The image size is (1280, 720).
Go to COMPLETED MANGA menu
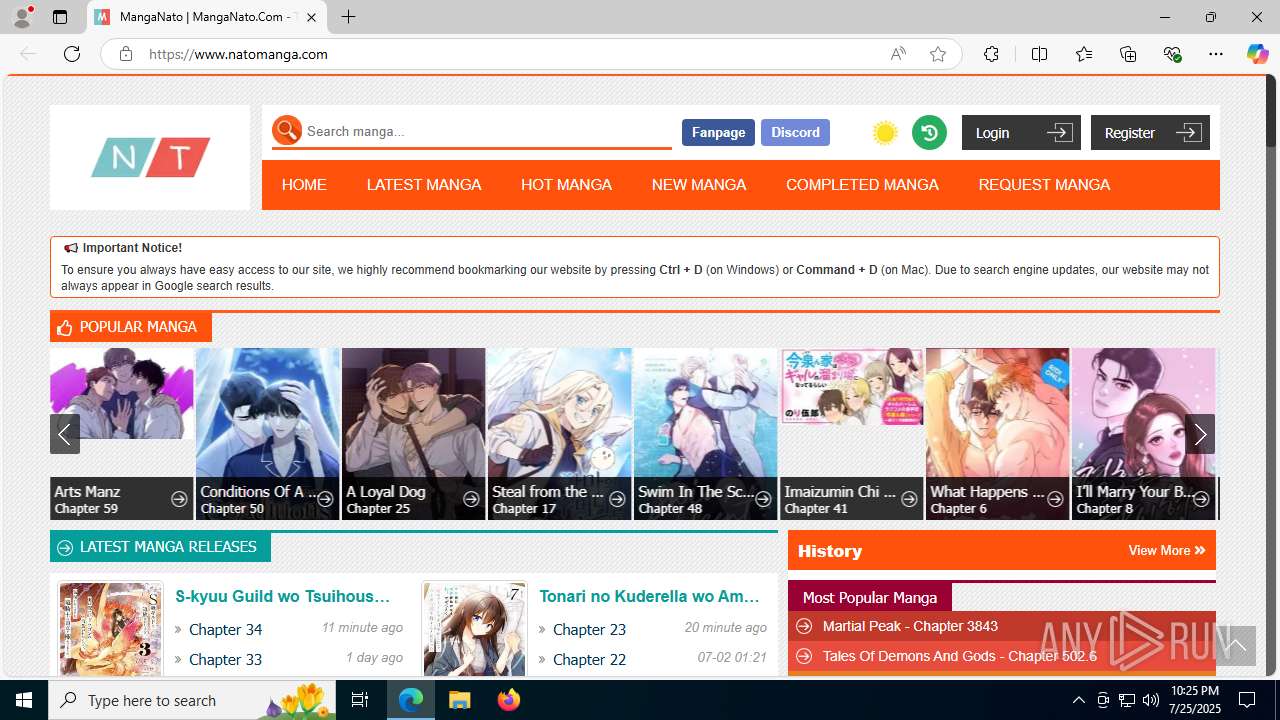point(862,185)
